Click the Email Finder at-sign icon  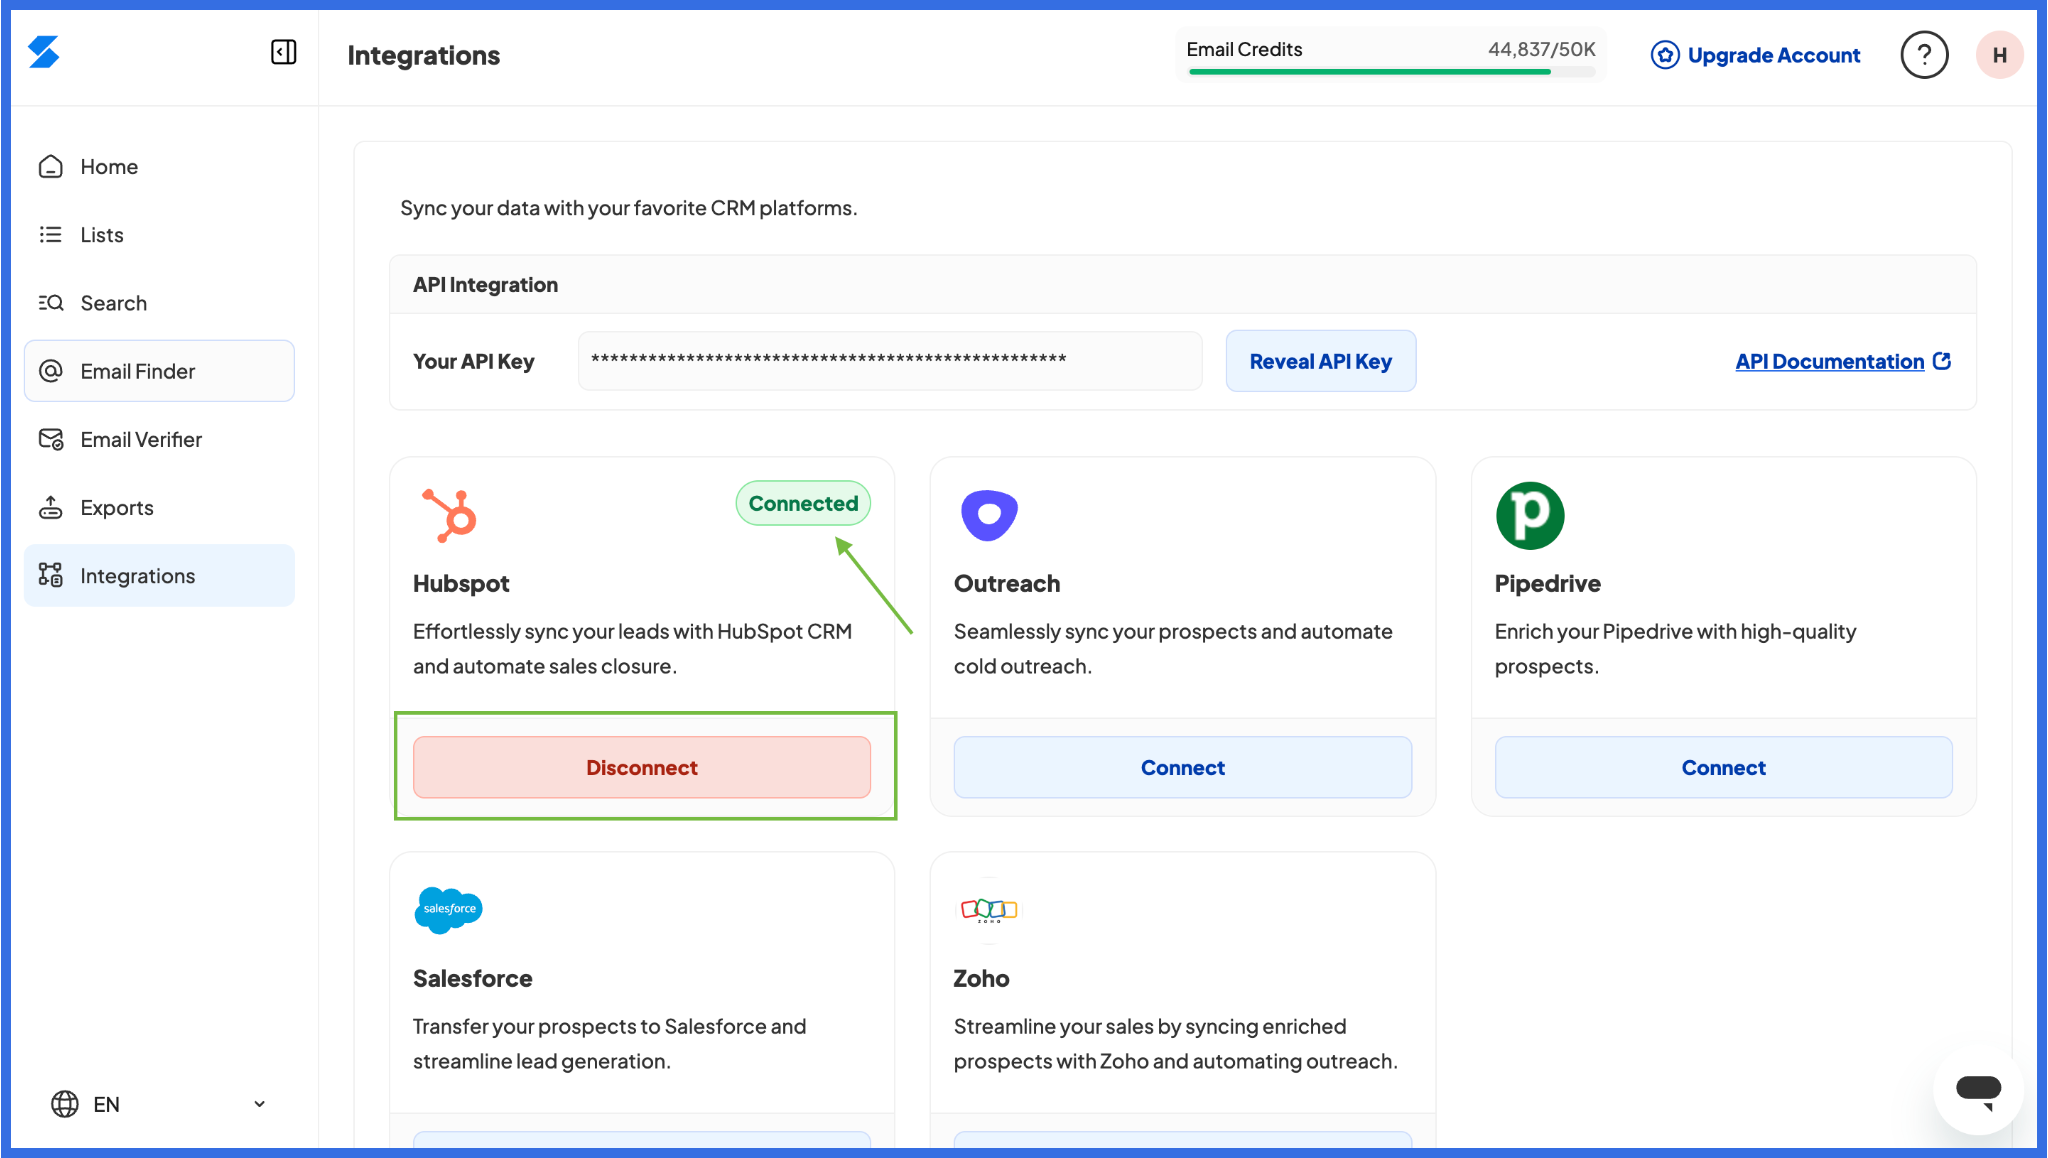[x=51, y=371]
